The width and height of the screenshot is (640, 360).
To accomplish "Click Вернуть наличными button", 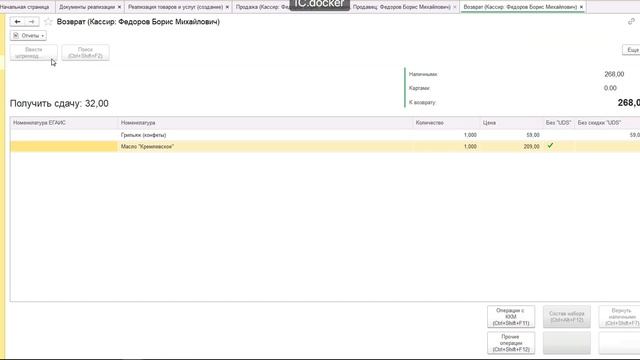I will [x=620, y=317].
